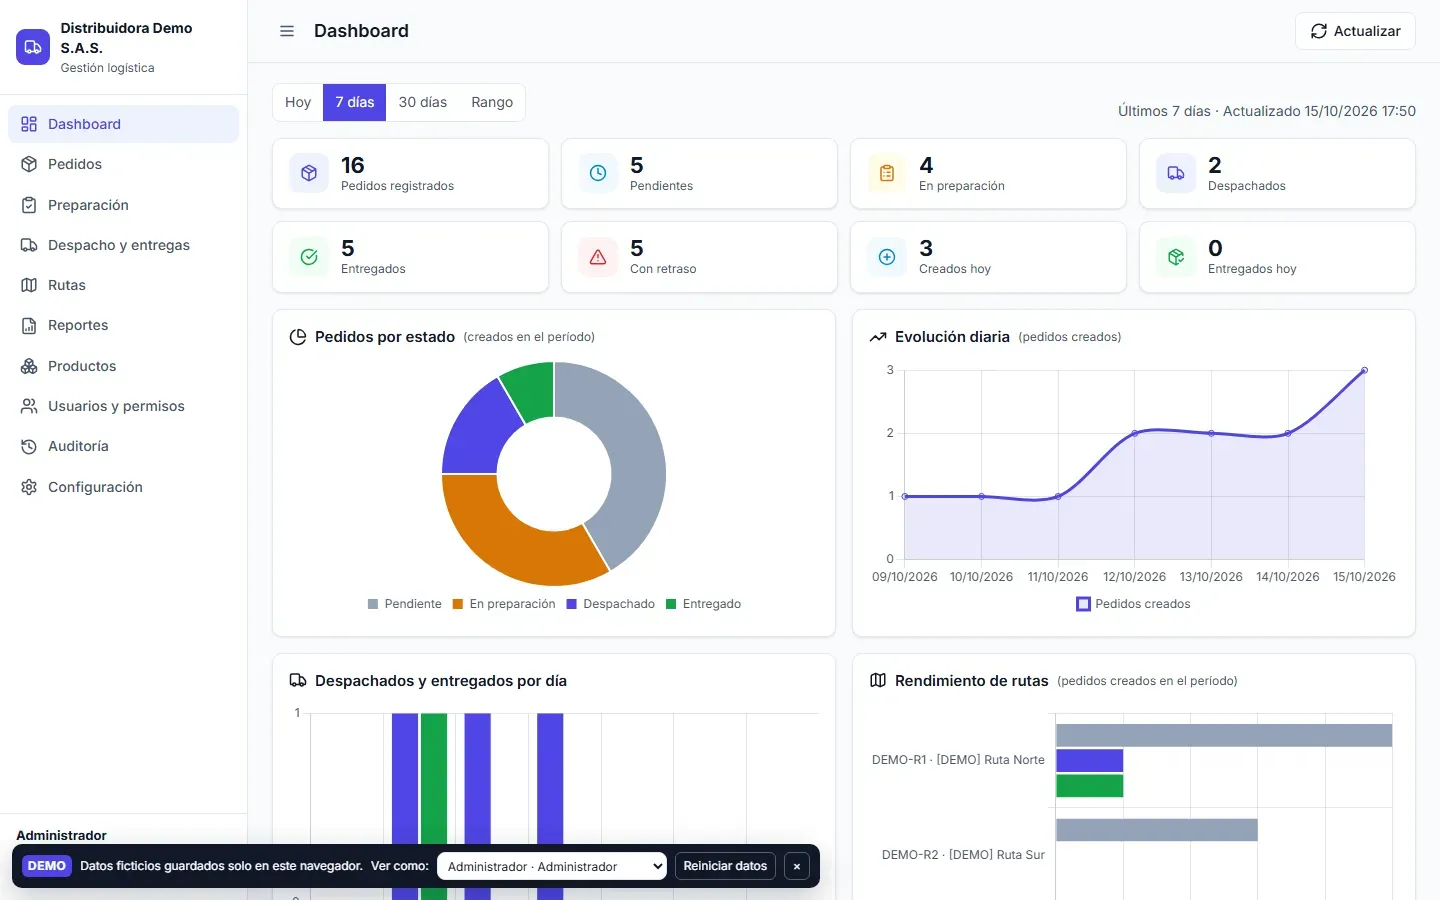Select the Hoy period tab
Viewport: 1440px width, 900px height.
tap(298, 102)
